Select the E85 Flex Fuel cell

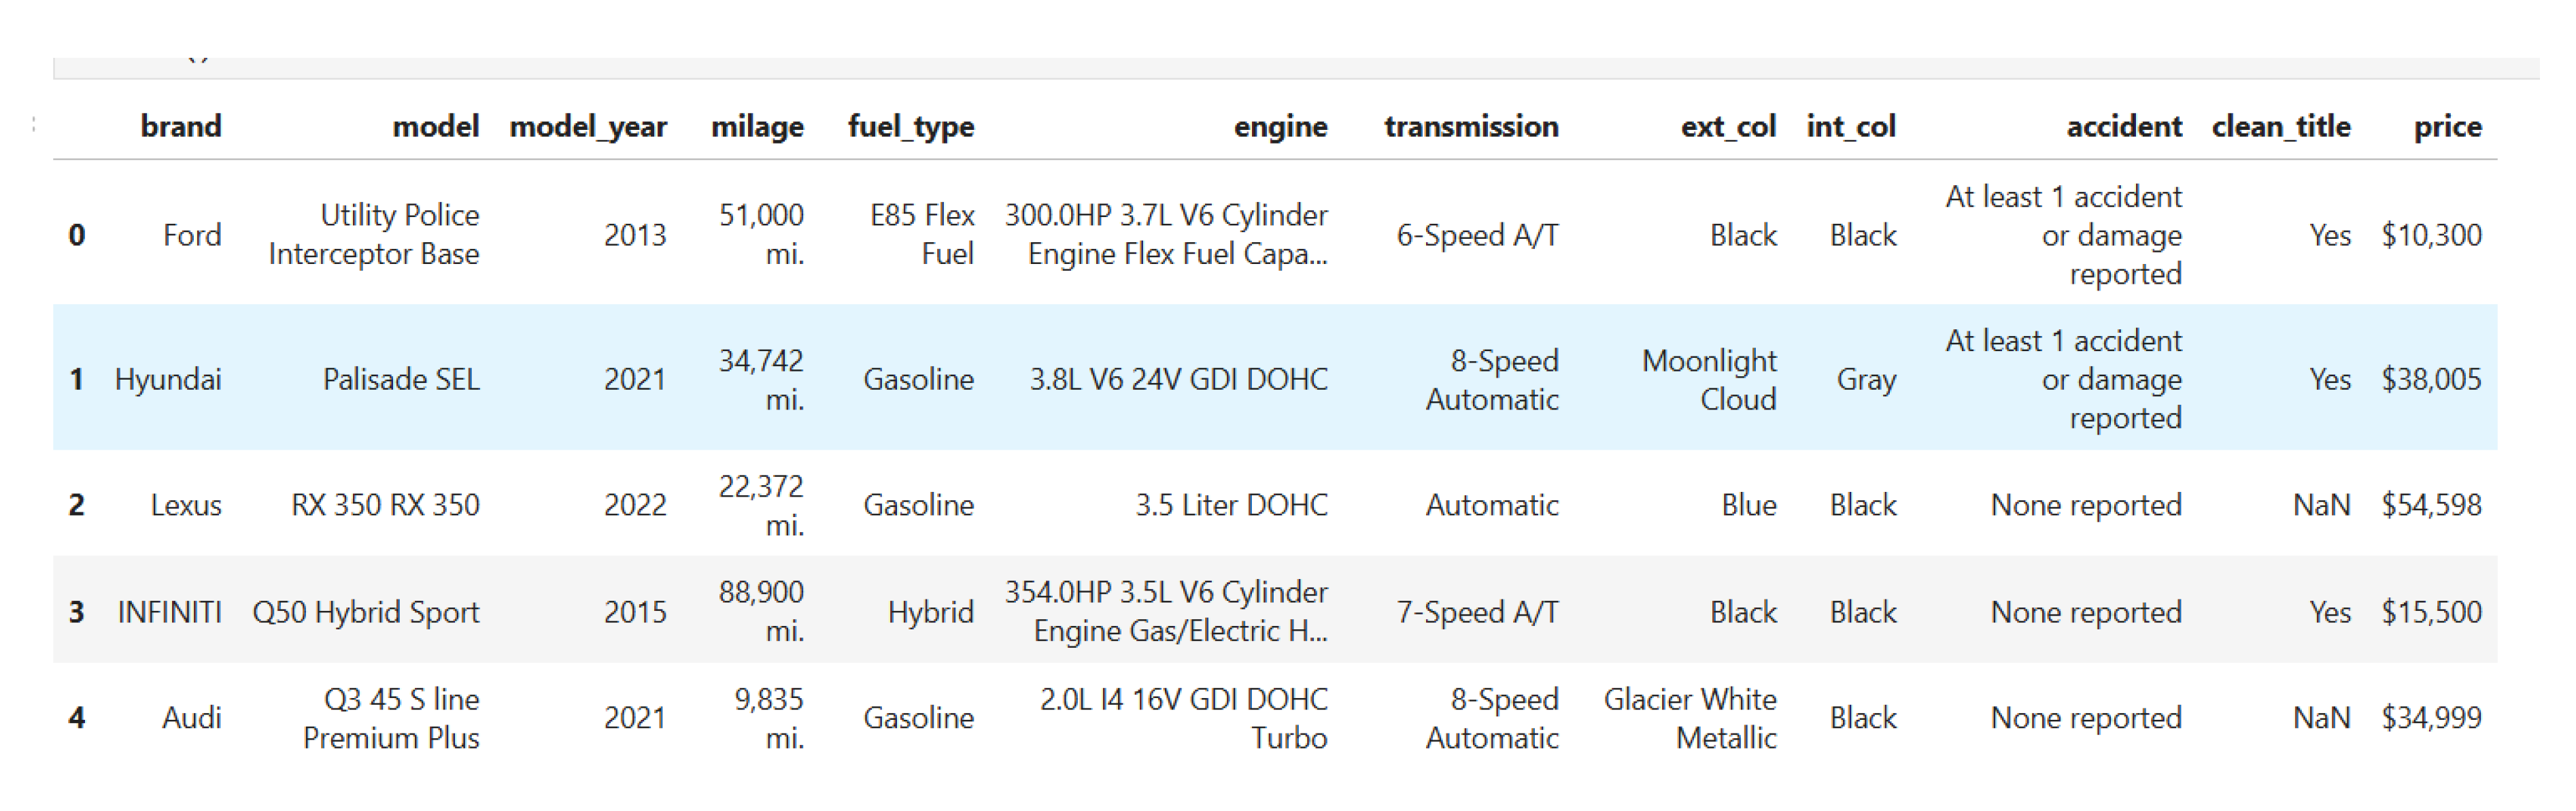922,235
